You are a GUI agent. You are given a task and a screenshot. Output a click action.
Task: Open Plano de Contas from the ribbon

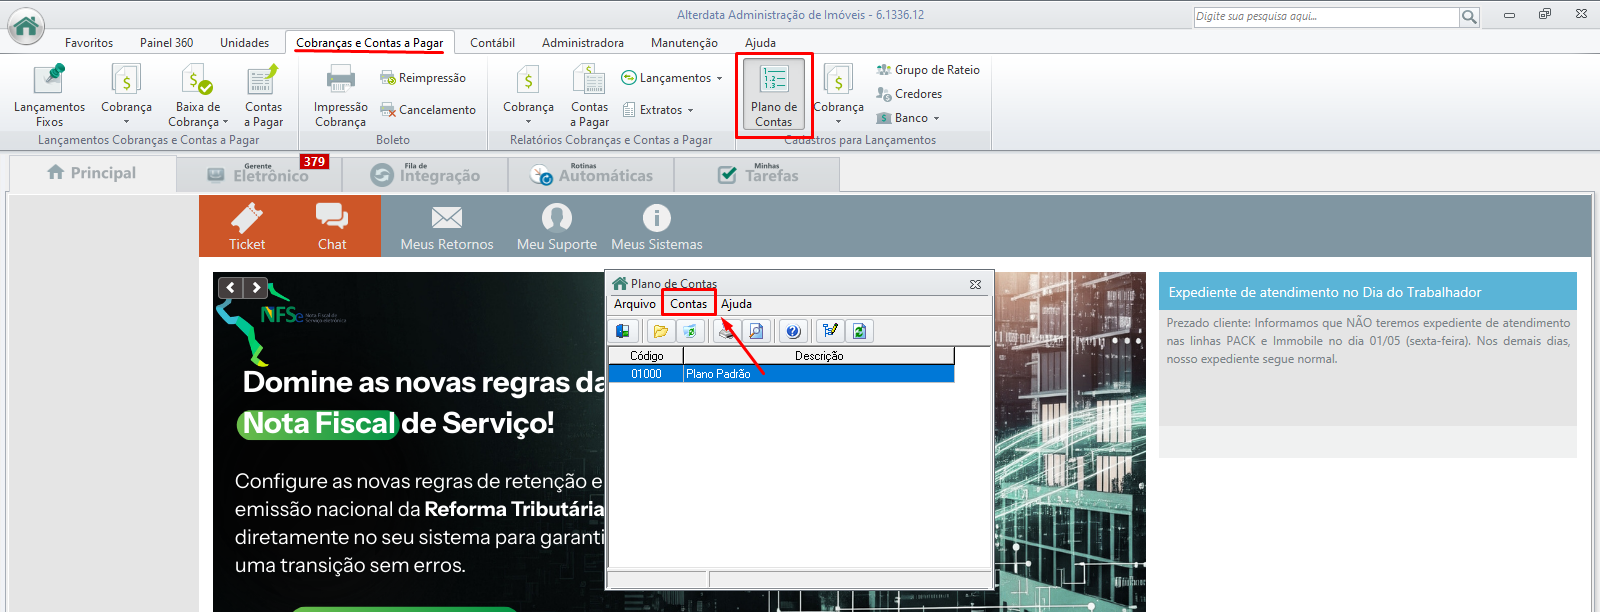774,95
